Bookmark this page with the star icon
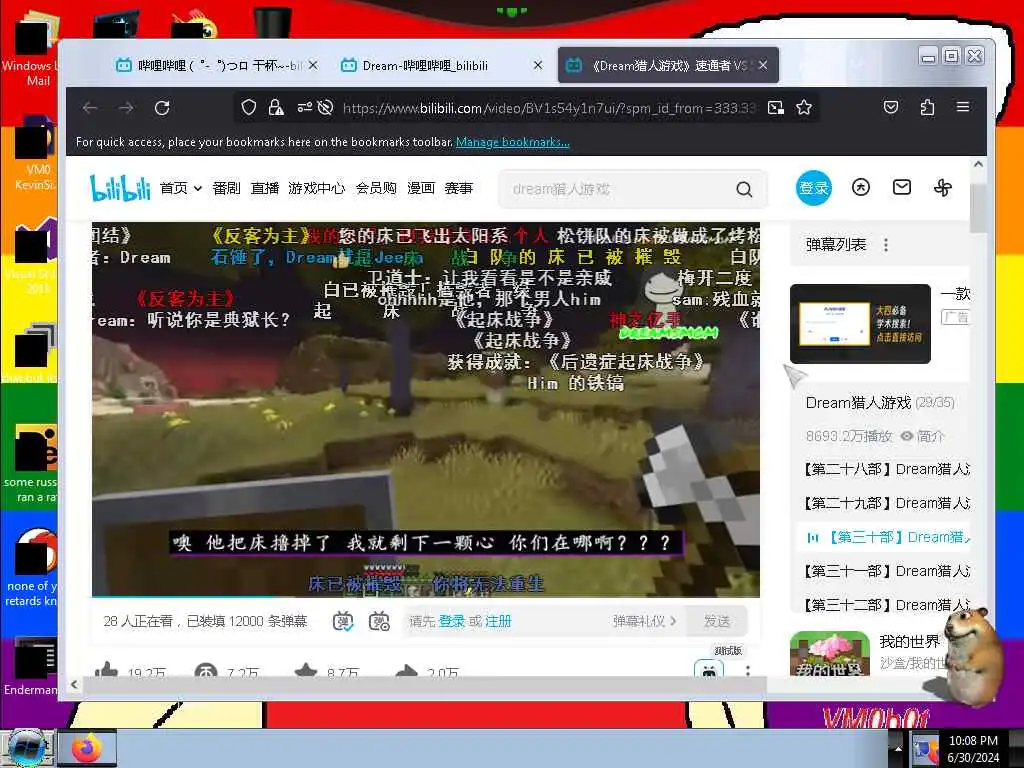 coord(804,108)
